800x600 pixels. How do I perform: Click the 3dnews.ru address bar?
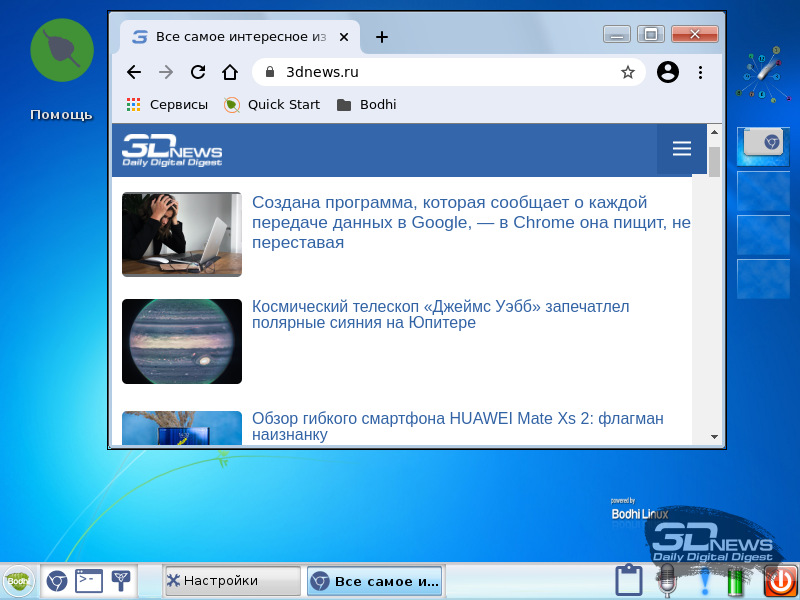click(440, 72)
